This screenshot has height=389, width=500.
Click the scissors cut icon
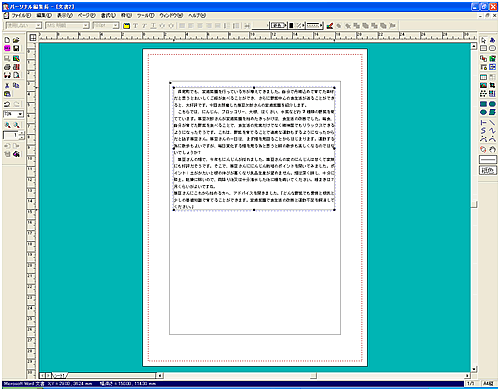7,86
